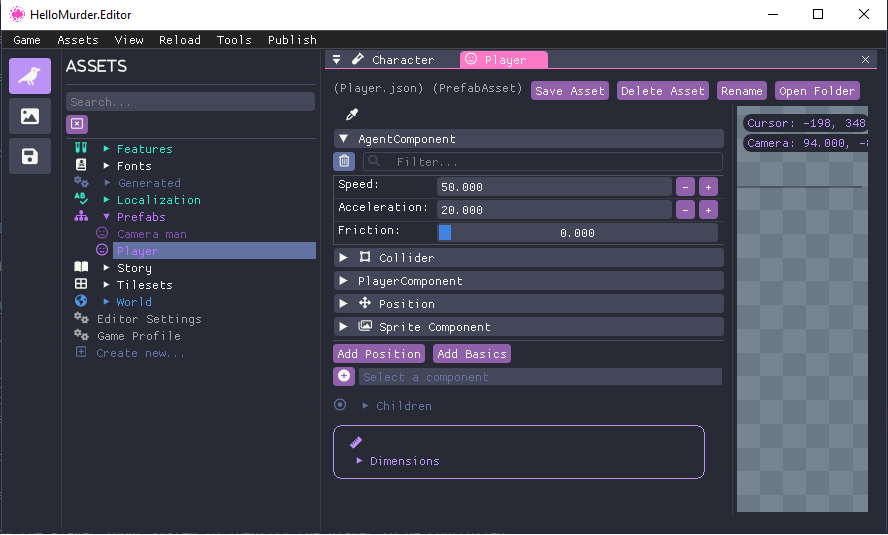Click the Friction slider
Image resolution: width=888 pixels, height=535 pixels.
(x=577, y=233)
